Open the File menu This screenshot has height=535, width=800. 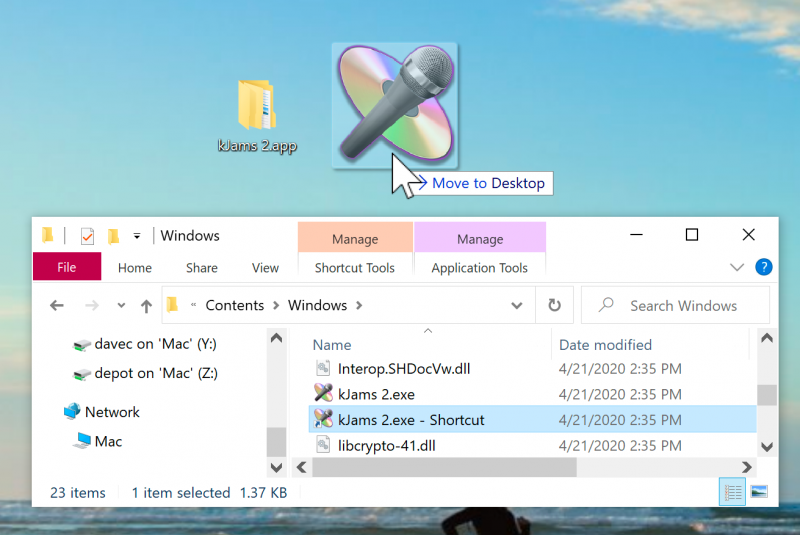67,267
